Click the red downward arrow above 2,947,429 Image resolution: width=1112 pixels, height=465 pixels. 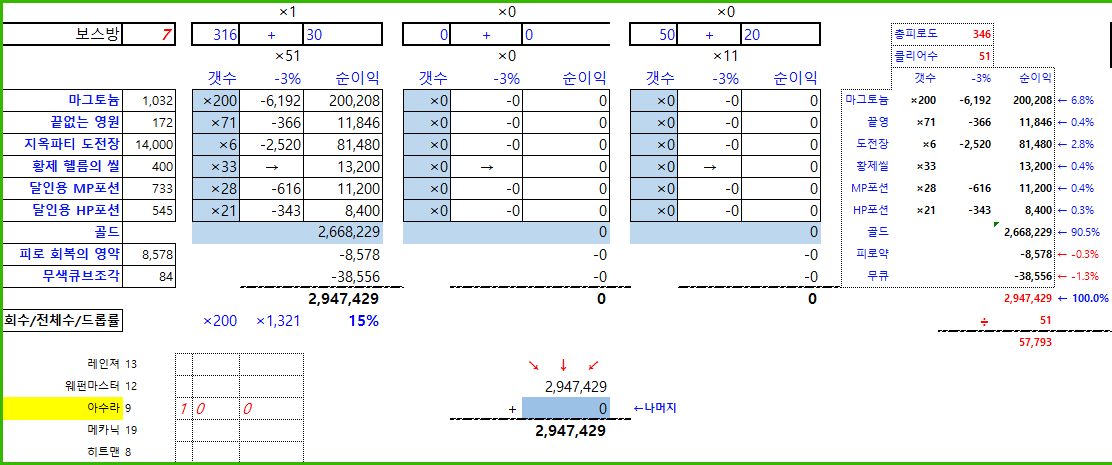pyautogui.click(x=564, y=364)
